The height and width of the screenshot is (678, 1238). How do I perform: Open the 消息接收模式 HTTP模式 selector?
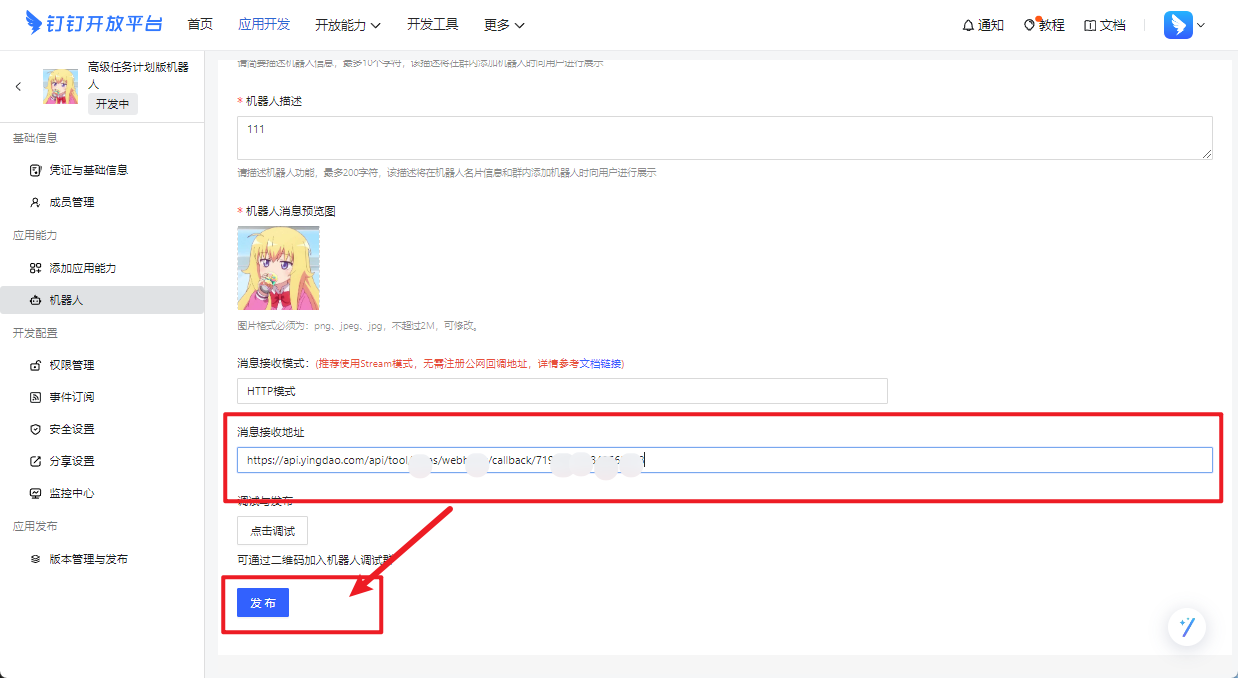click(x=562, y=391)
